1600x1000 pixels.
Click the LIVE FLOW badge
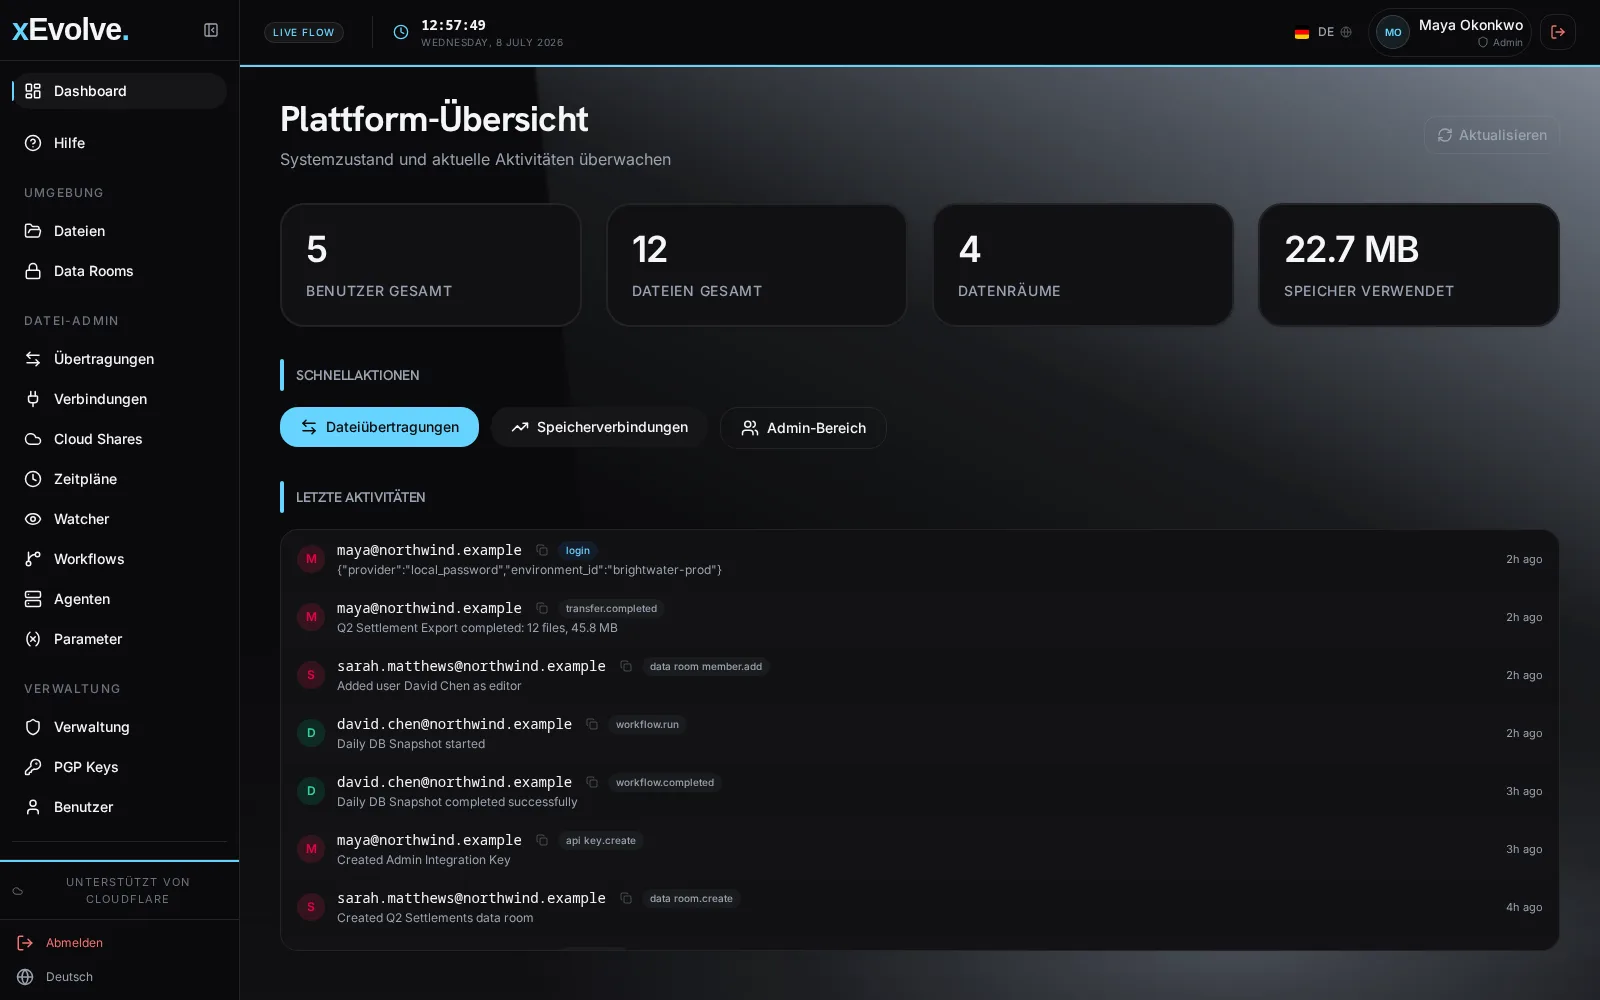click(x=304, y=32)
